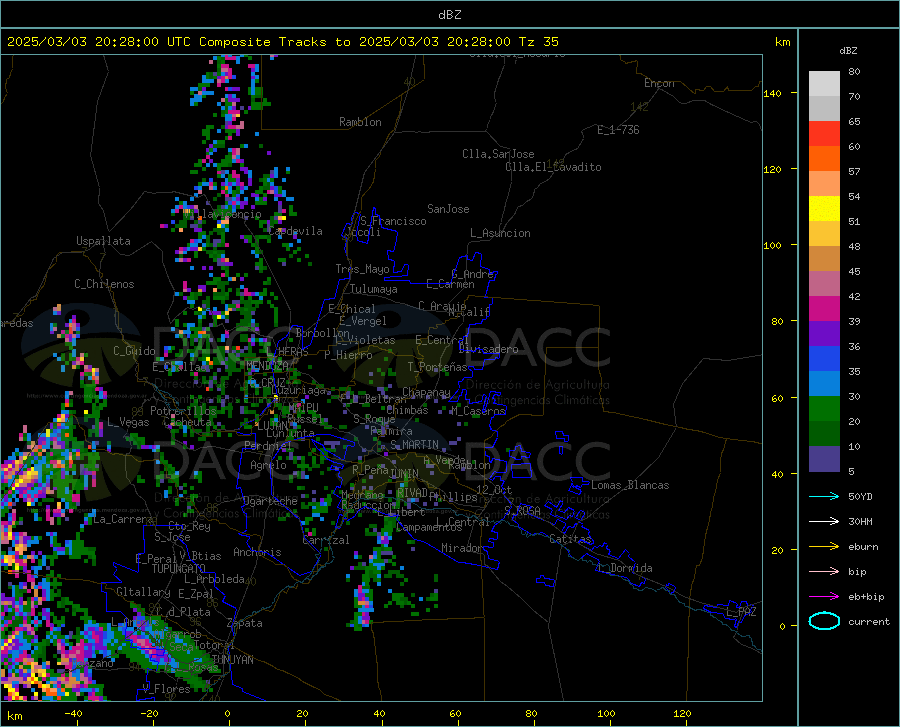
Task: Click the Mirador map label
Action: [x=462, y=548]
